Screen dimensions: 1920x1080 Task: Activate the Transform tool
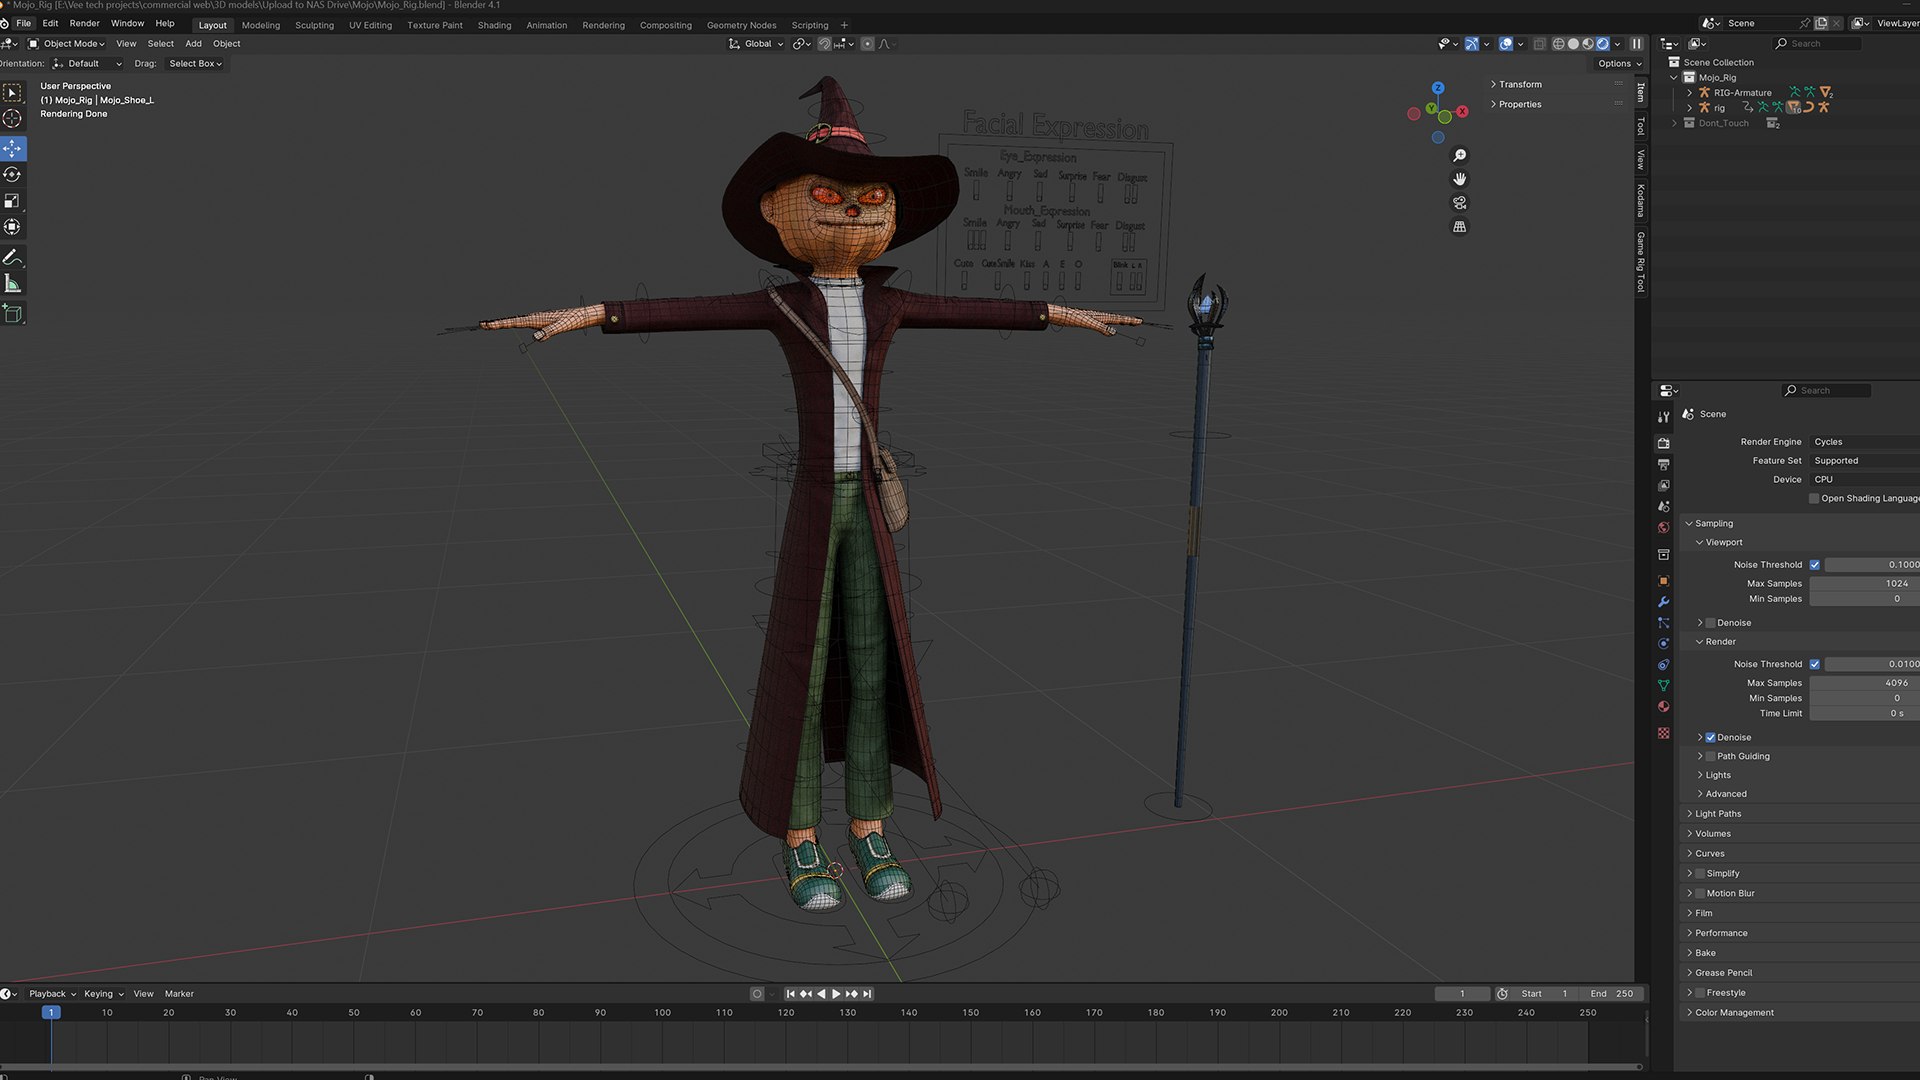pos(13,227)
